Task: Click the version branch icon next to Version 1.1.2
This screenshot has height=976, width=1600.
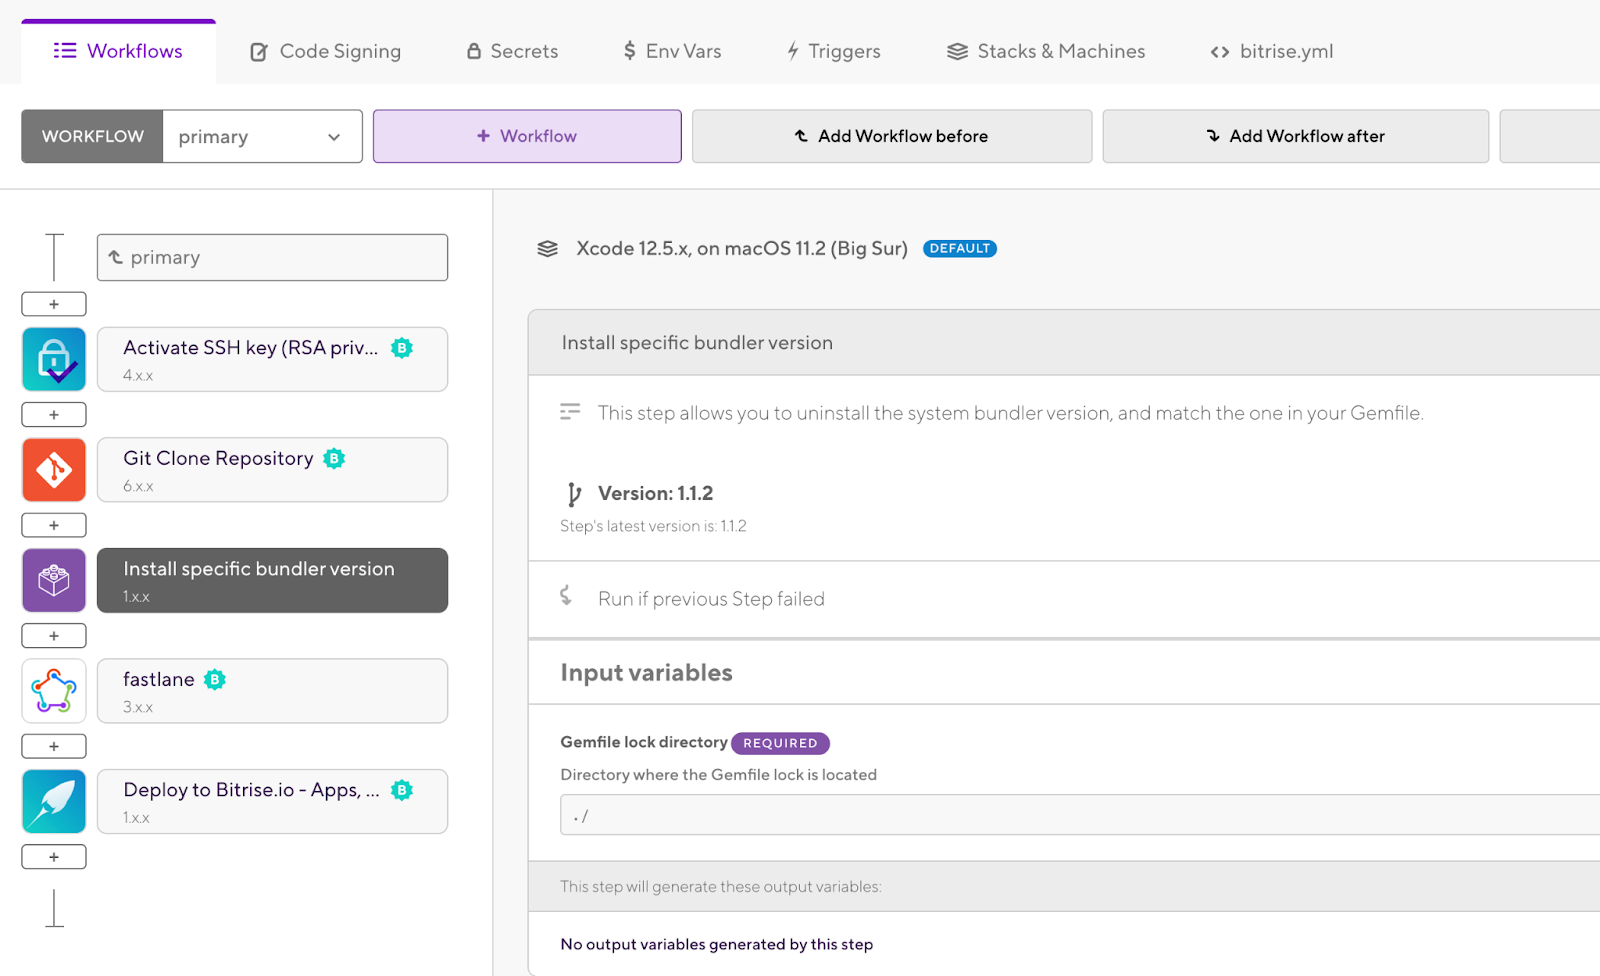Action: (x=573, y=494)
